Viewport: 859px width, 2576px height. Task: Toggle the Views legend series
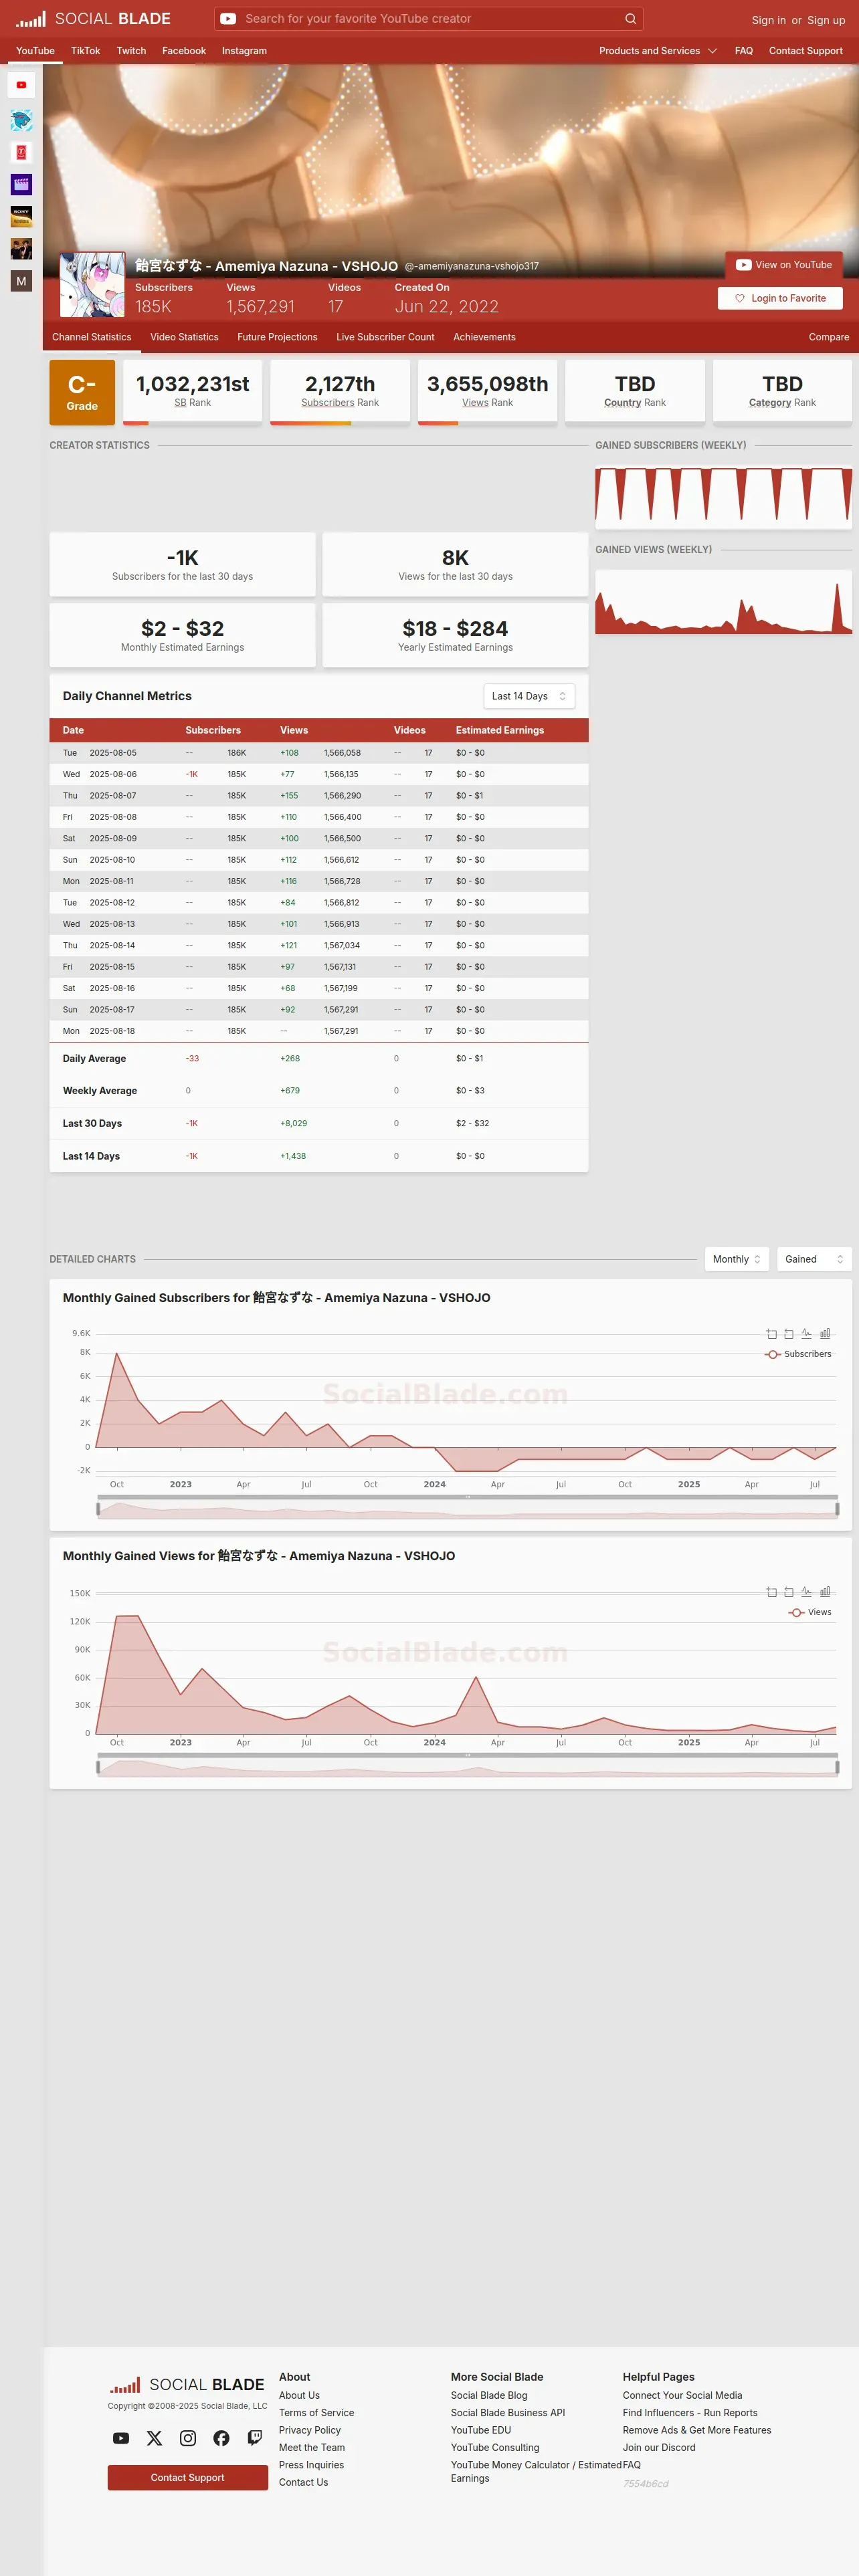(x=810, y=1612)
